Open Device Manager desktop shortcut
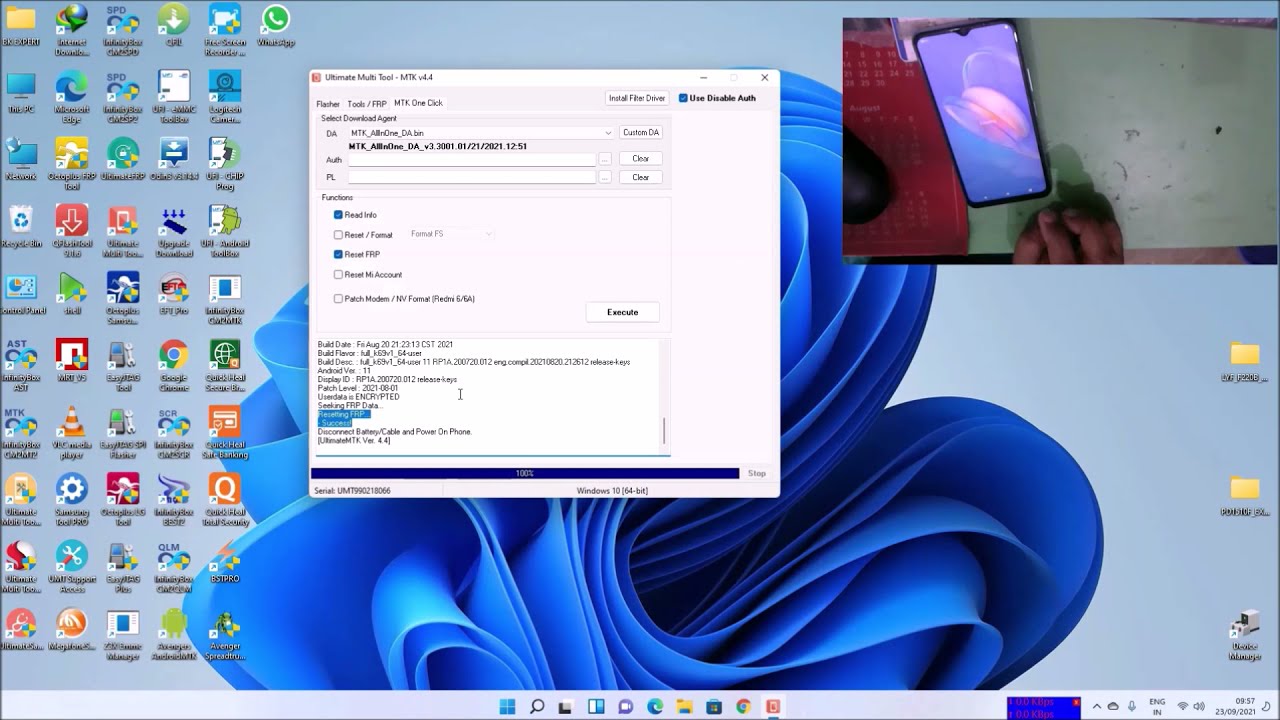Screen dimensions: 1280x720 [1245, 636]
